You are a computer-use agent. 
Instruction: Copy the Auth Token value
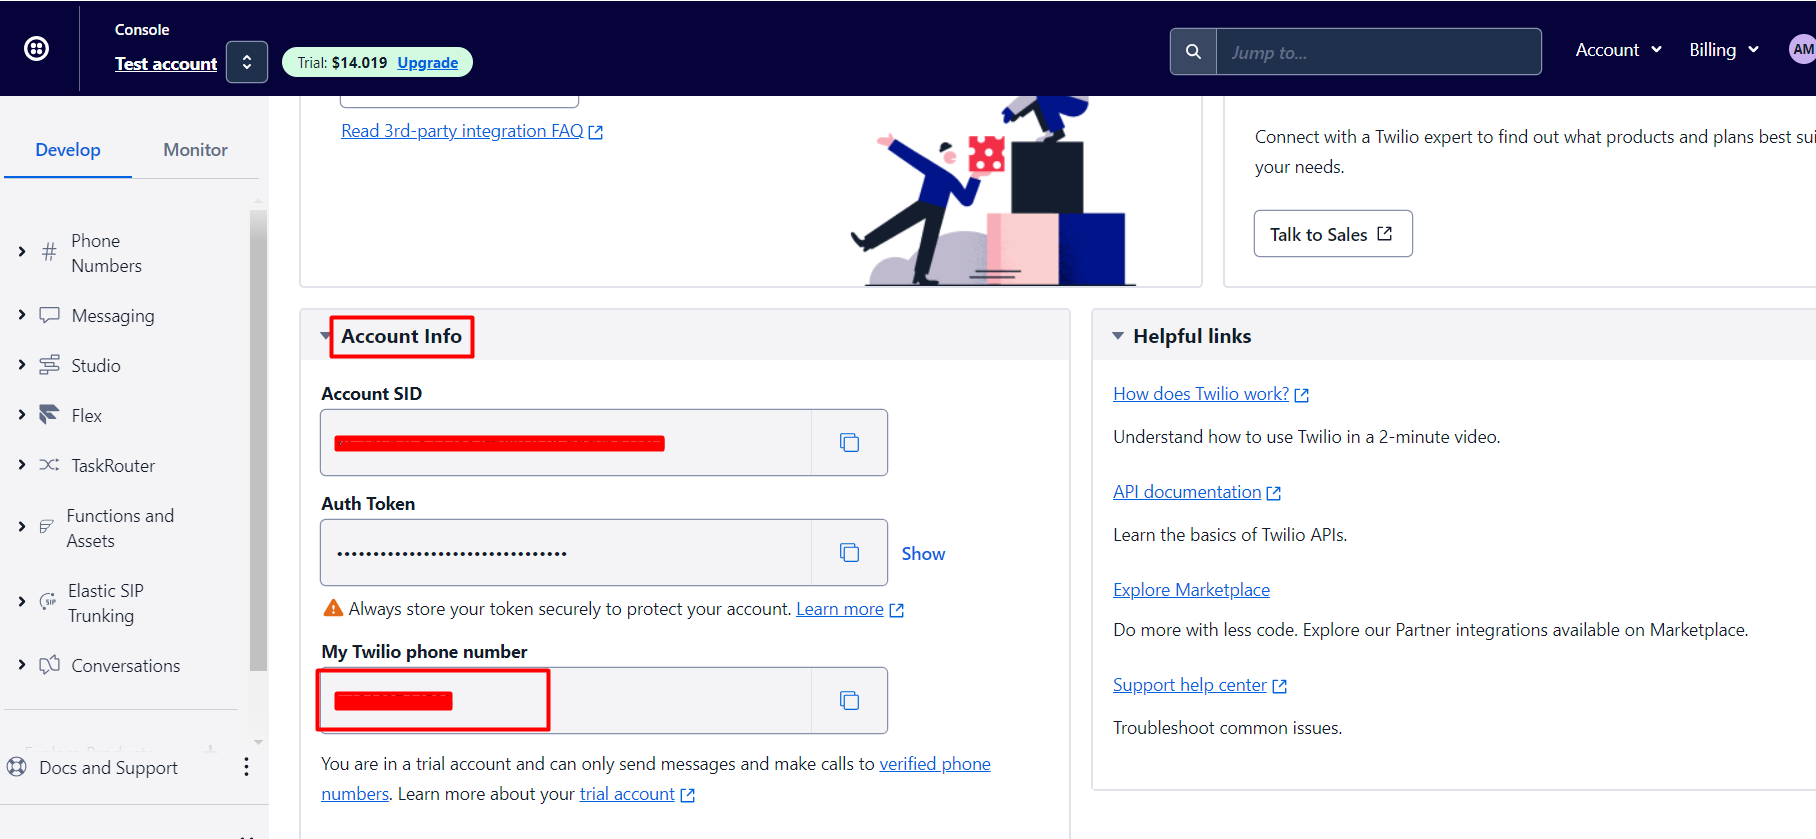[849, 552]
